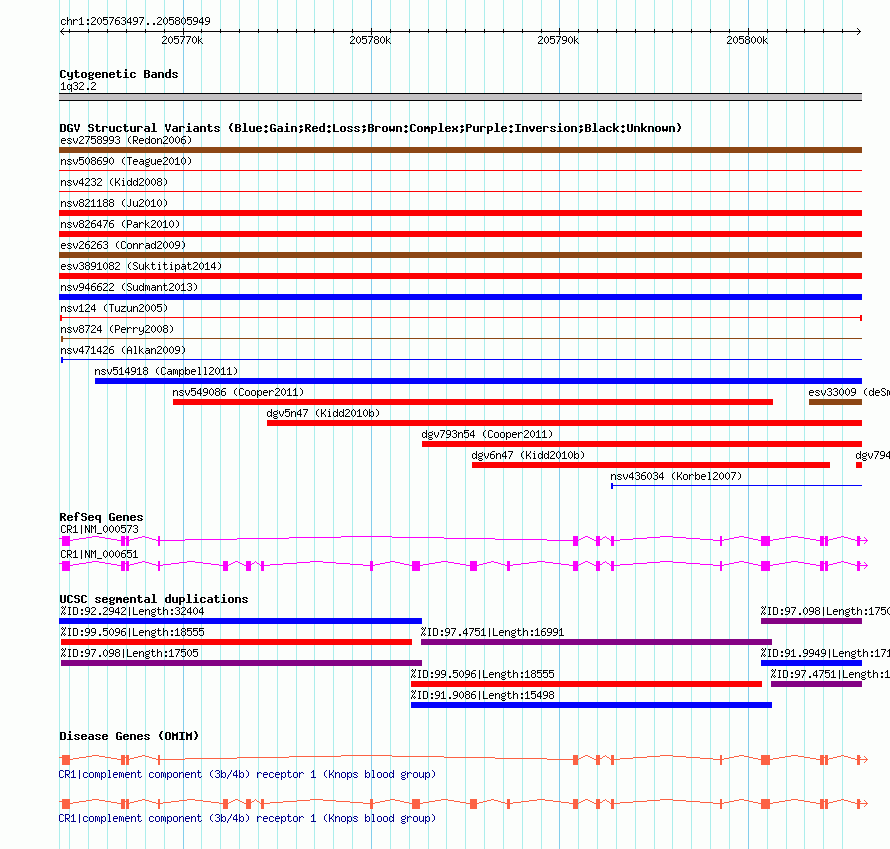Select the nsv821188 (Ju2010) red loss bar
Viewport: 890px width, 849px height.
point(460,213)
